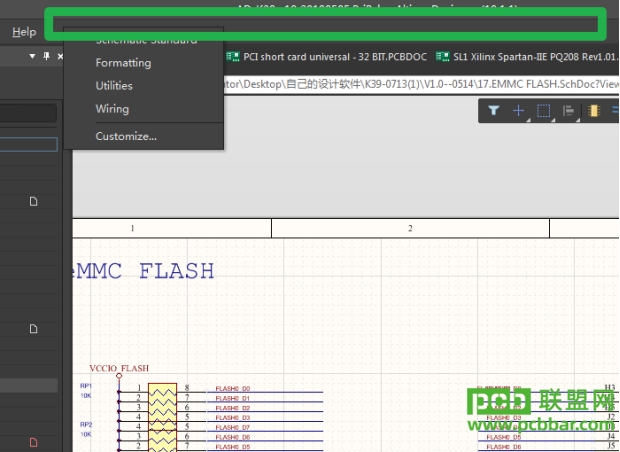Select the RP1 designator label
620x452 pixels.
86,386
